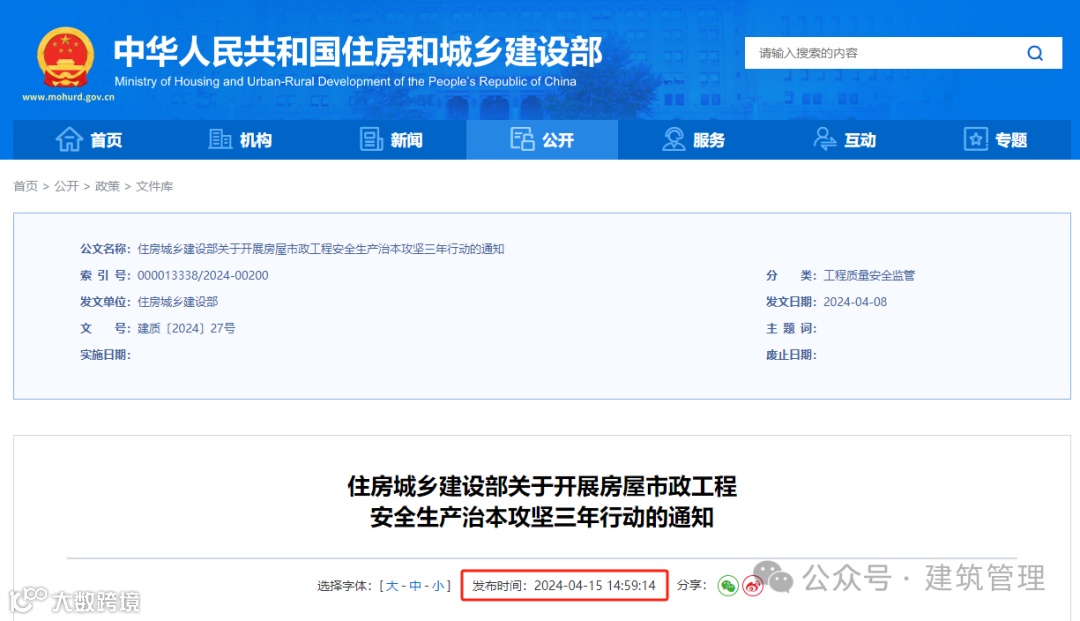Click category value 工程质量安全监管
This screenshot has height=621, width=1080.
coord(869,275)
